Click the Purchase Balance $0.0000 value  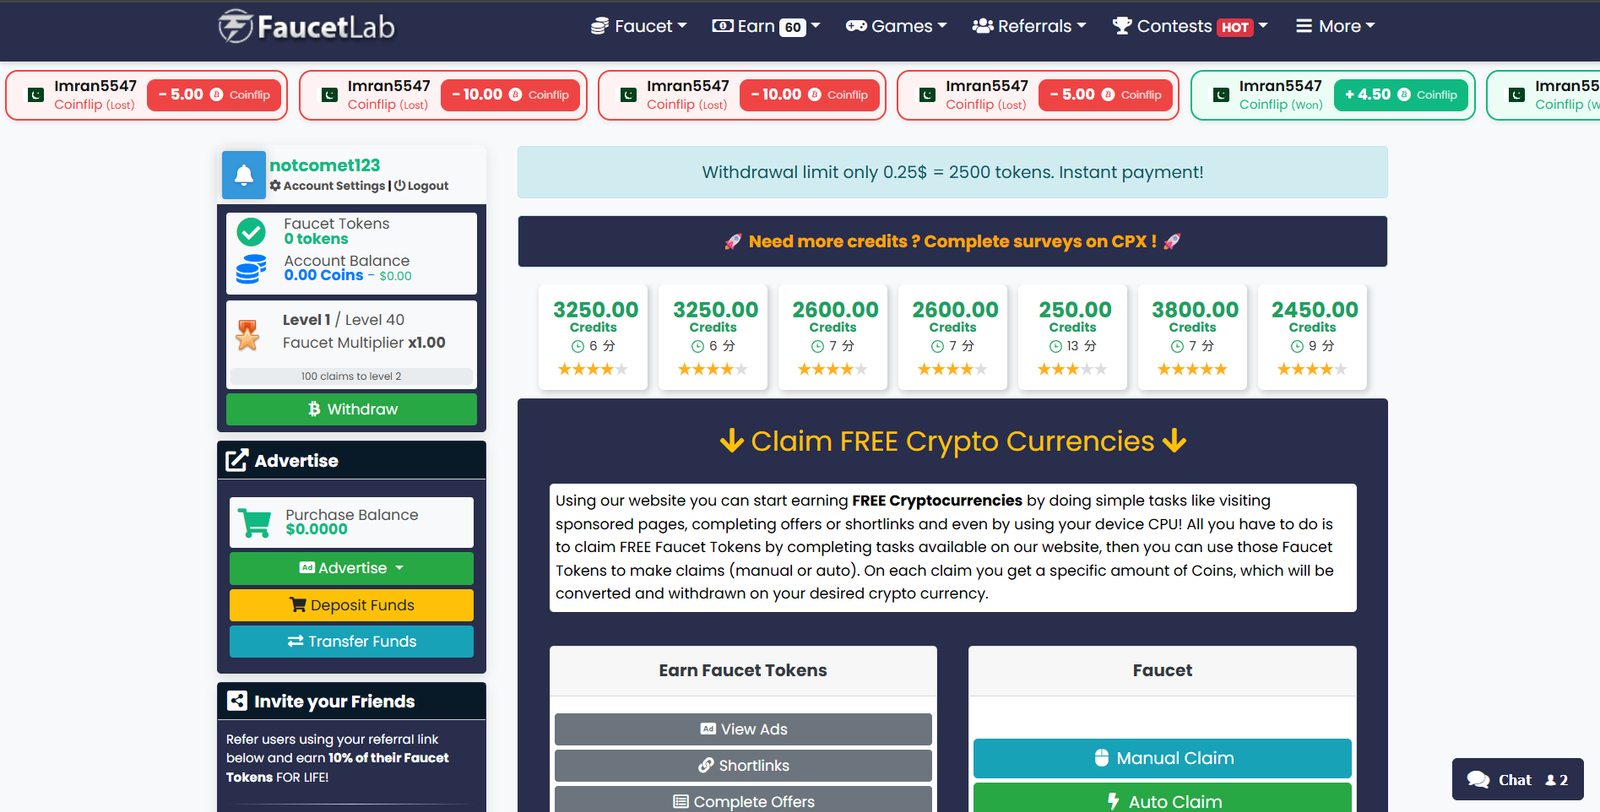click(317, 529)
